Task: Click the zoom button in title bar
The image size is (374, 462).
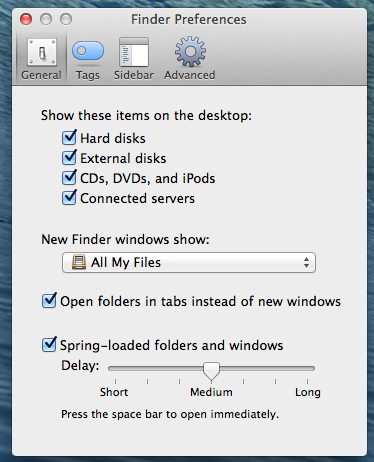Action: click(66, 19)
